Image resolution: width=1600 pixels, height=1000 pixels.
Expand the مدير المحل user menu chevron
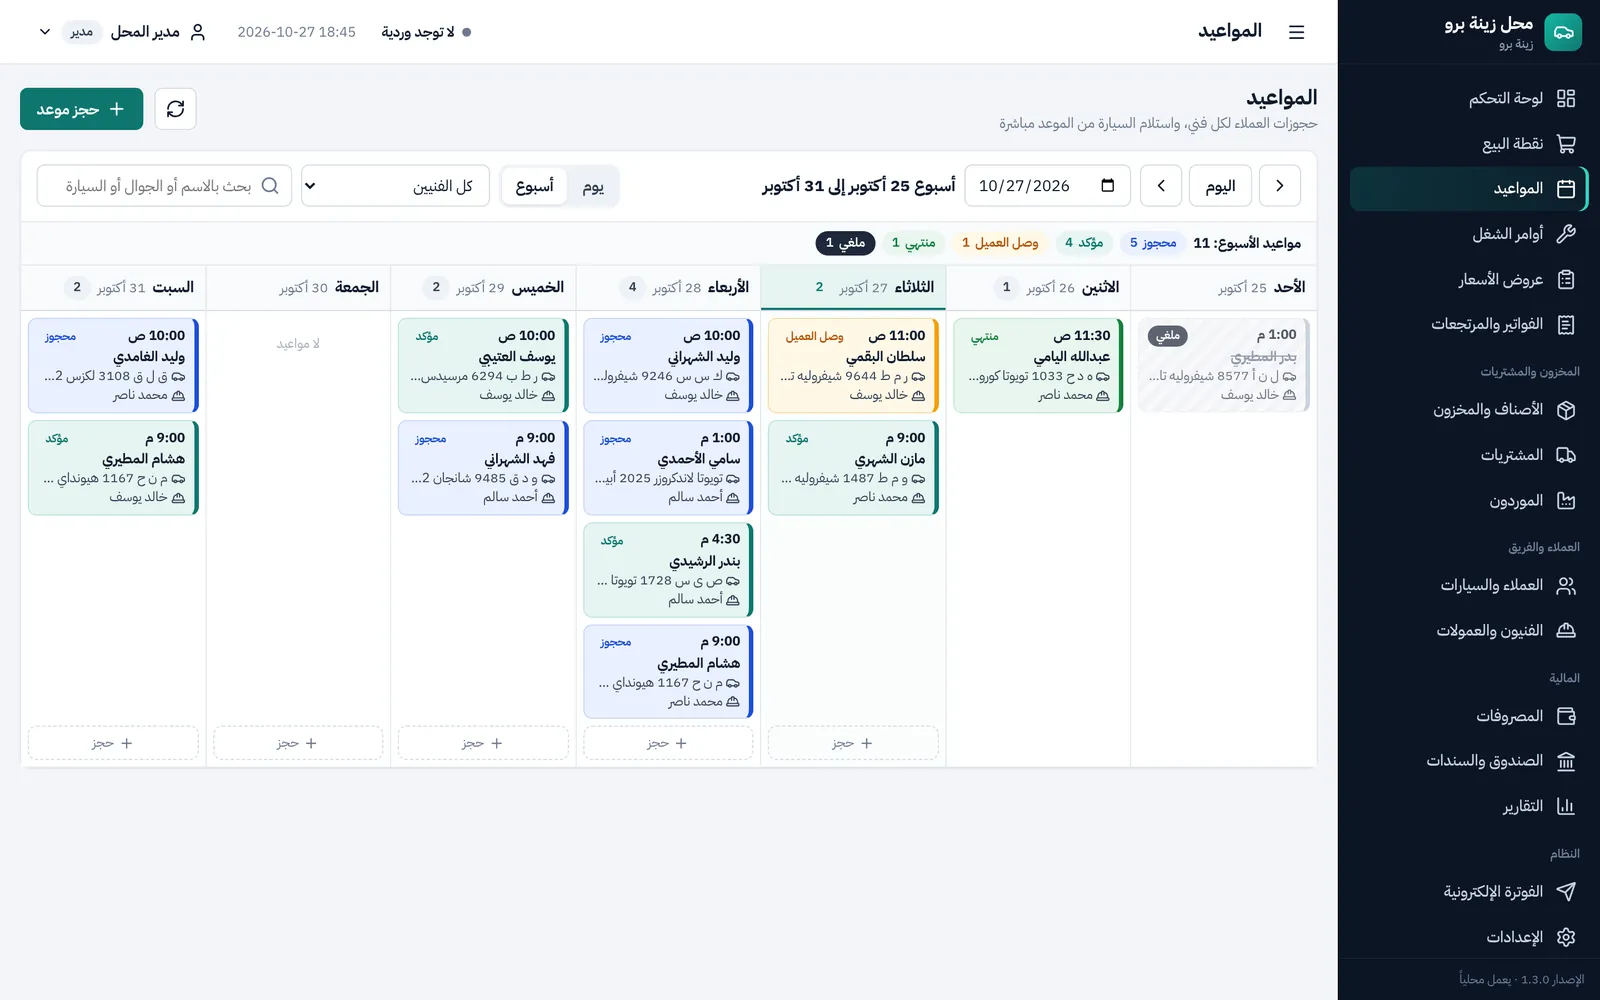click(x=45, y=32)
